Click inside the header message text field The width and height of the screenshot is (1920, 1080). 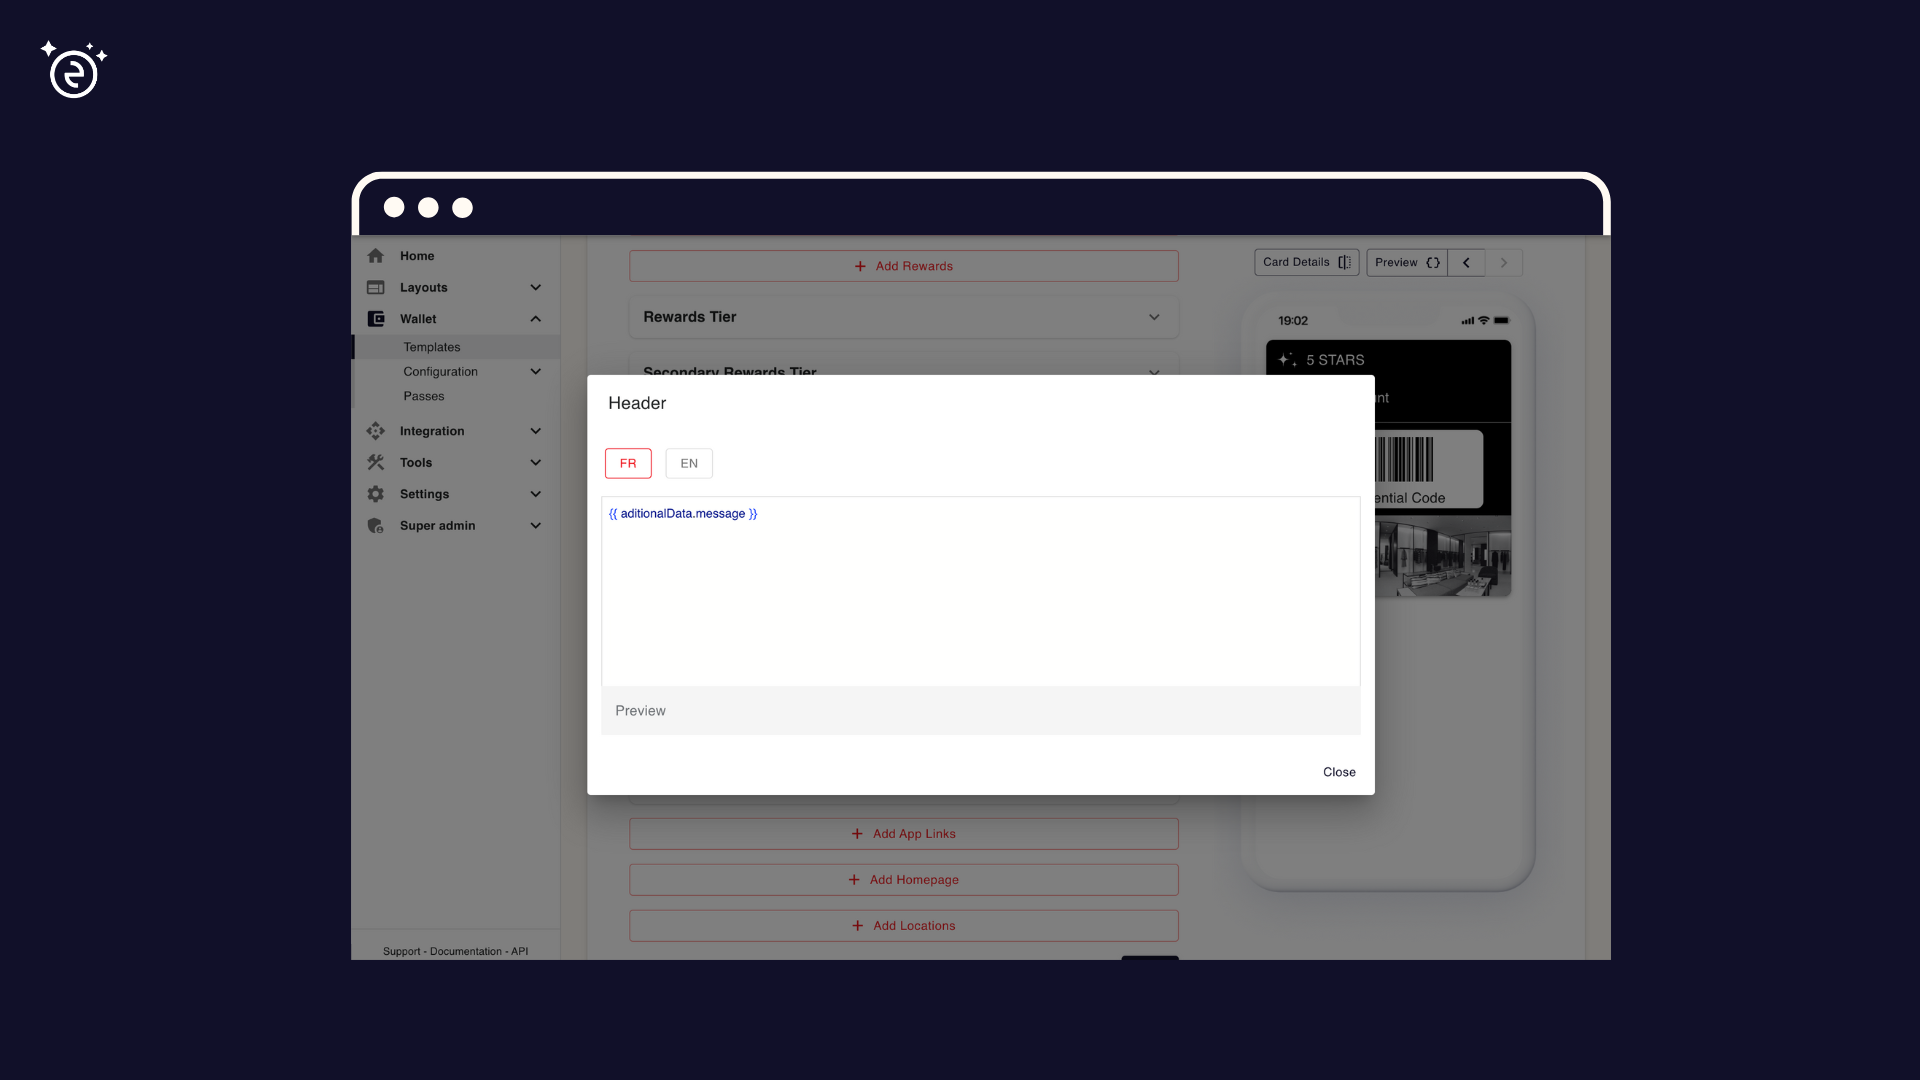pos(980,590)
